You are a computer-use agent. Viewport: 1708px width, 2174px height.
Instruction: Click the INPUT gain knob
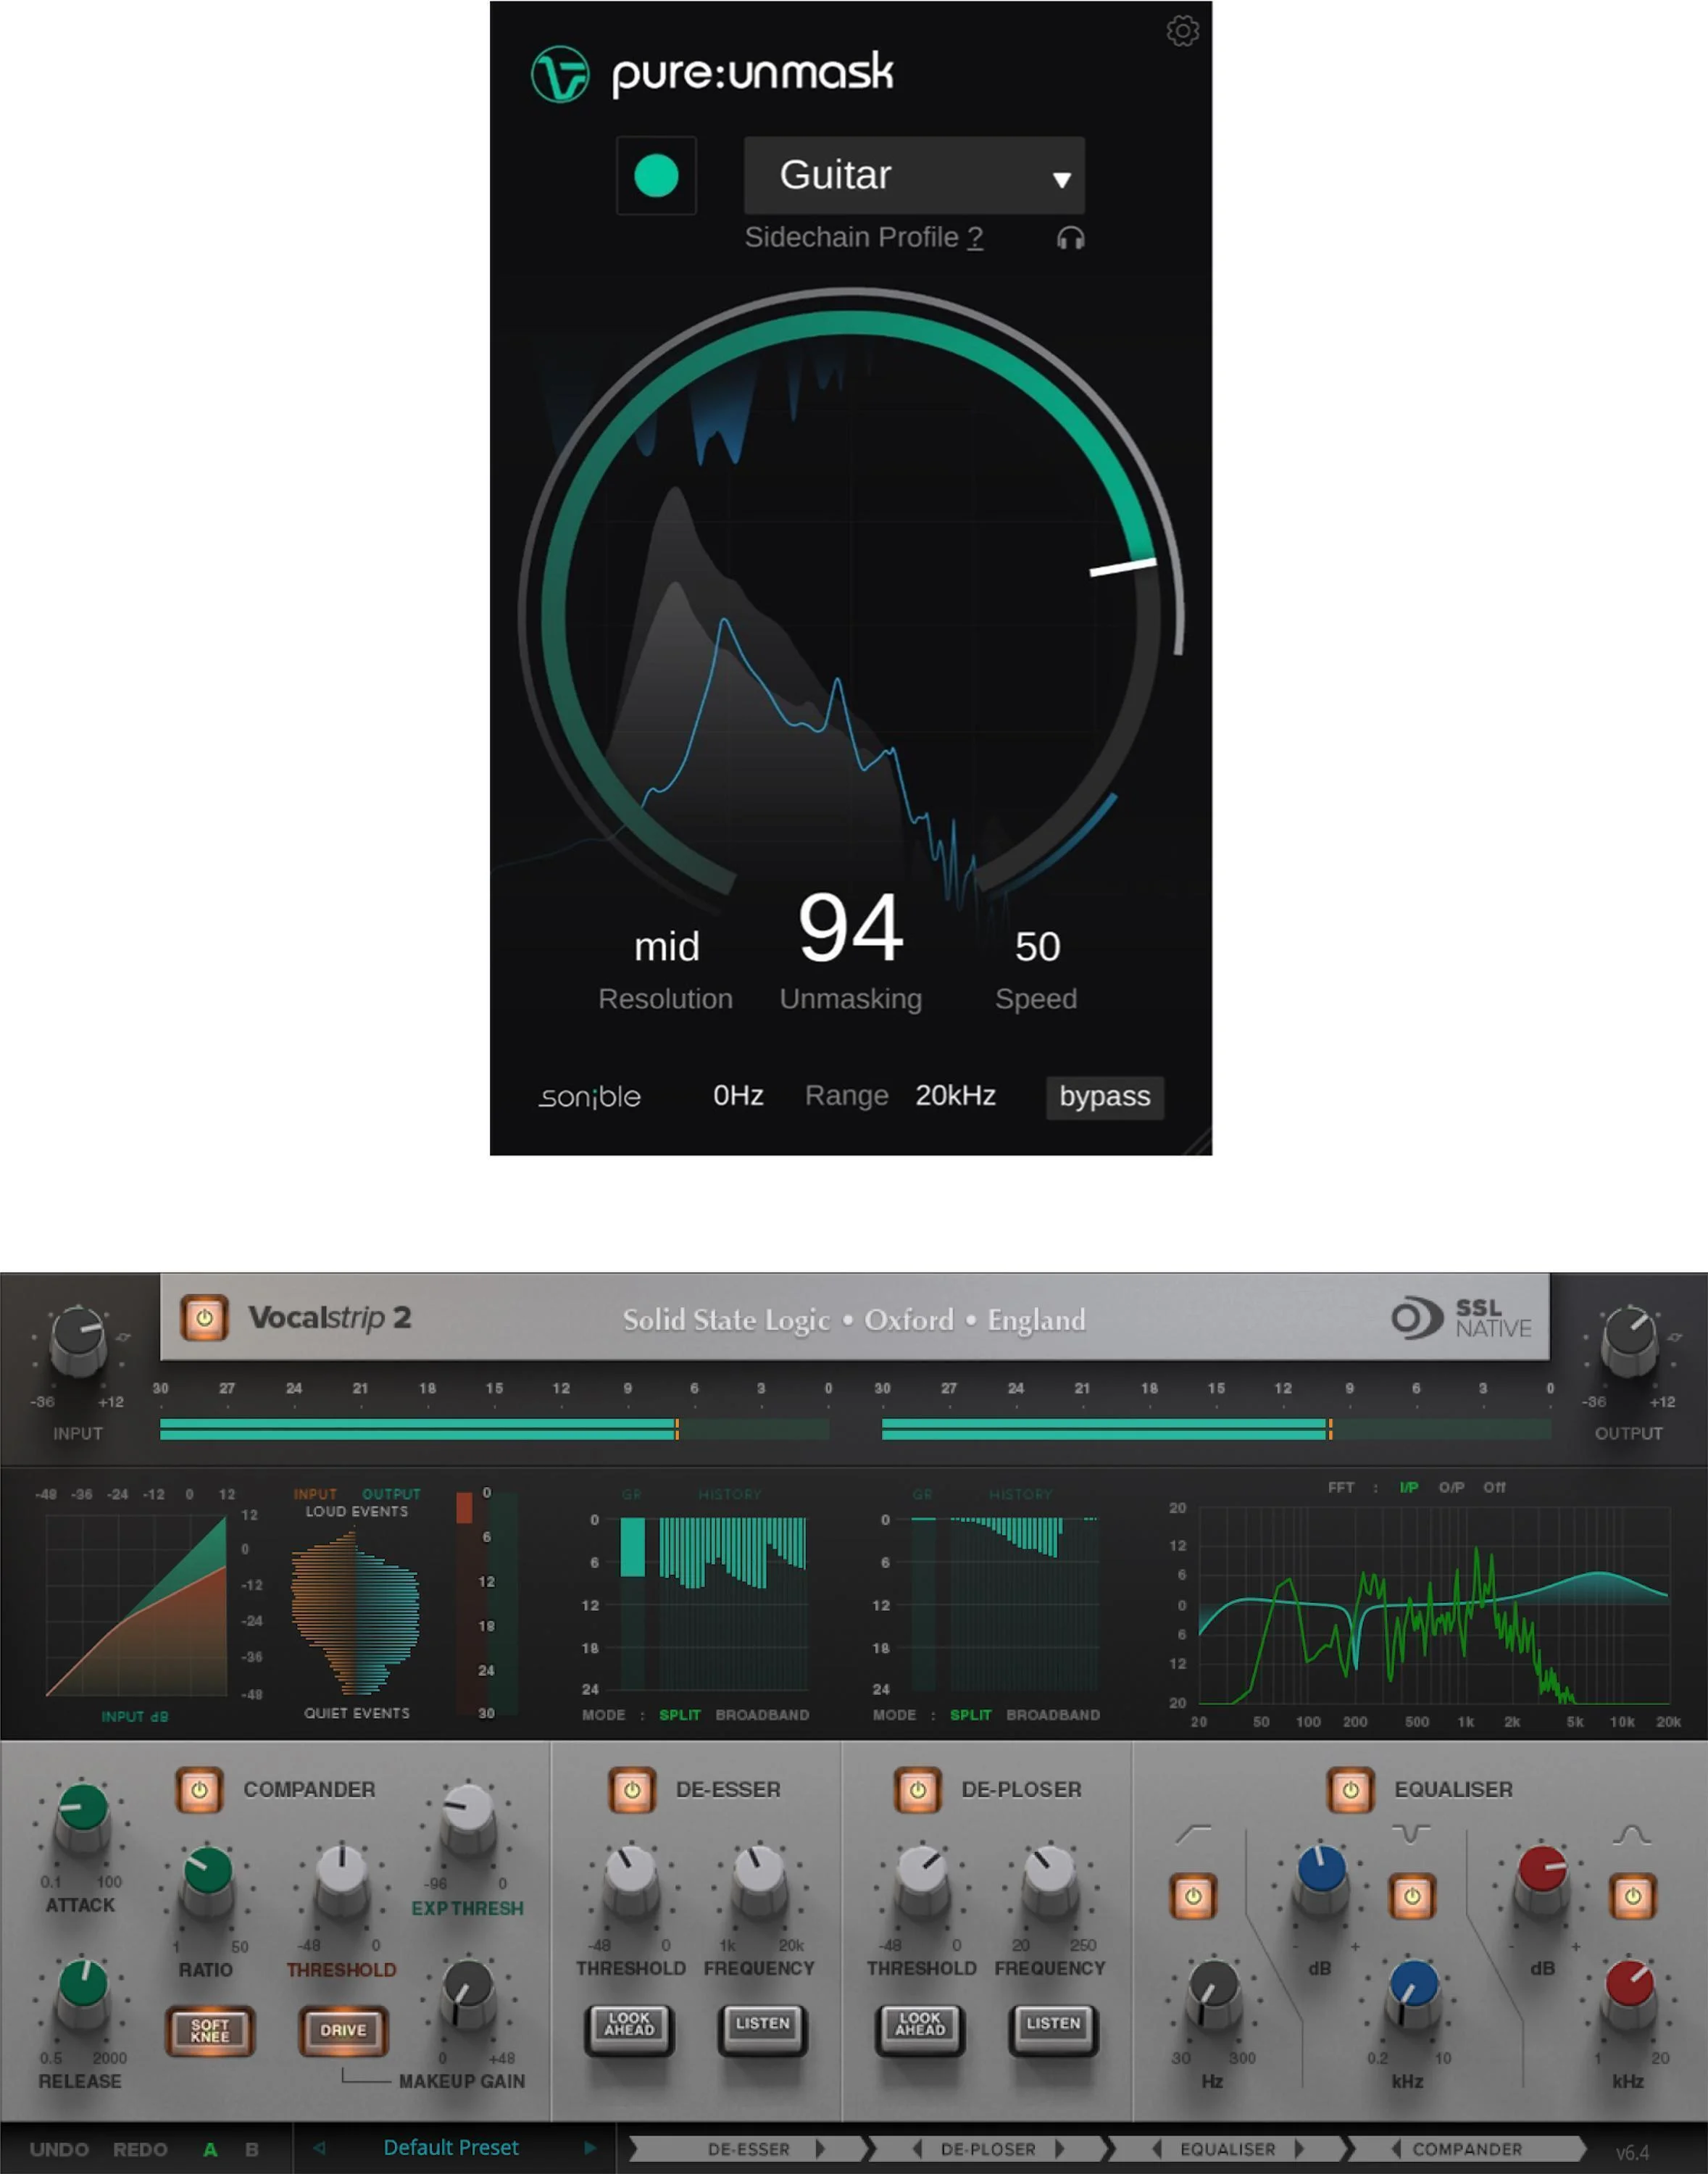click(x=79, y=1339)
